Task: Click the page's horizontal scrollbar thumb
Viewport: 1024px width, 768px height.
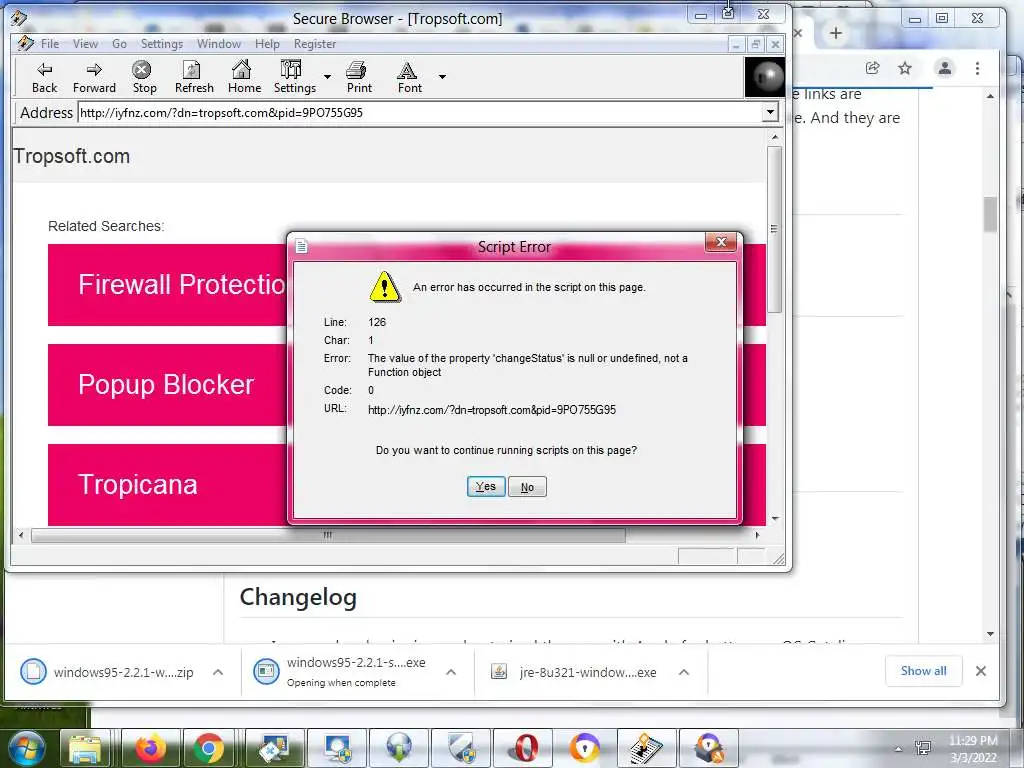Action: click(x=328, y=536)
